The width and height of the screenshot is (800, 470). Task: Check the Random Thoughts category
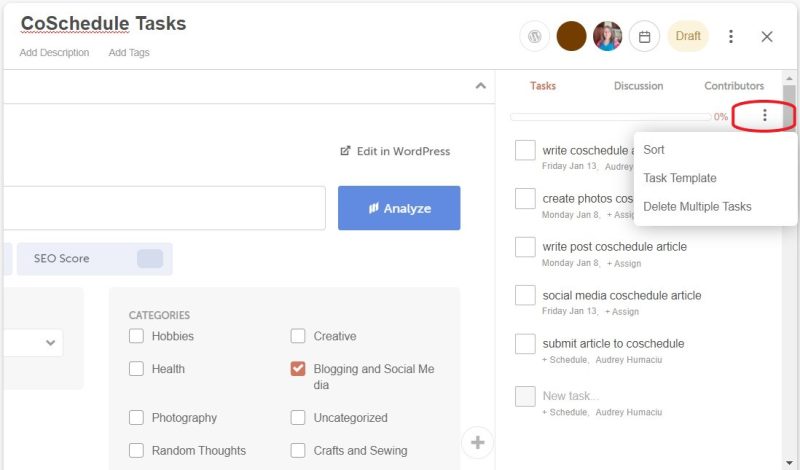click(136, 451)
